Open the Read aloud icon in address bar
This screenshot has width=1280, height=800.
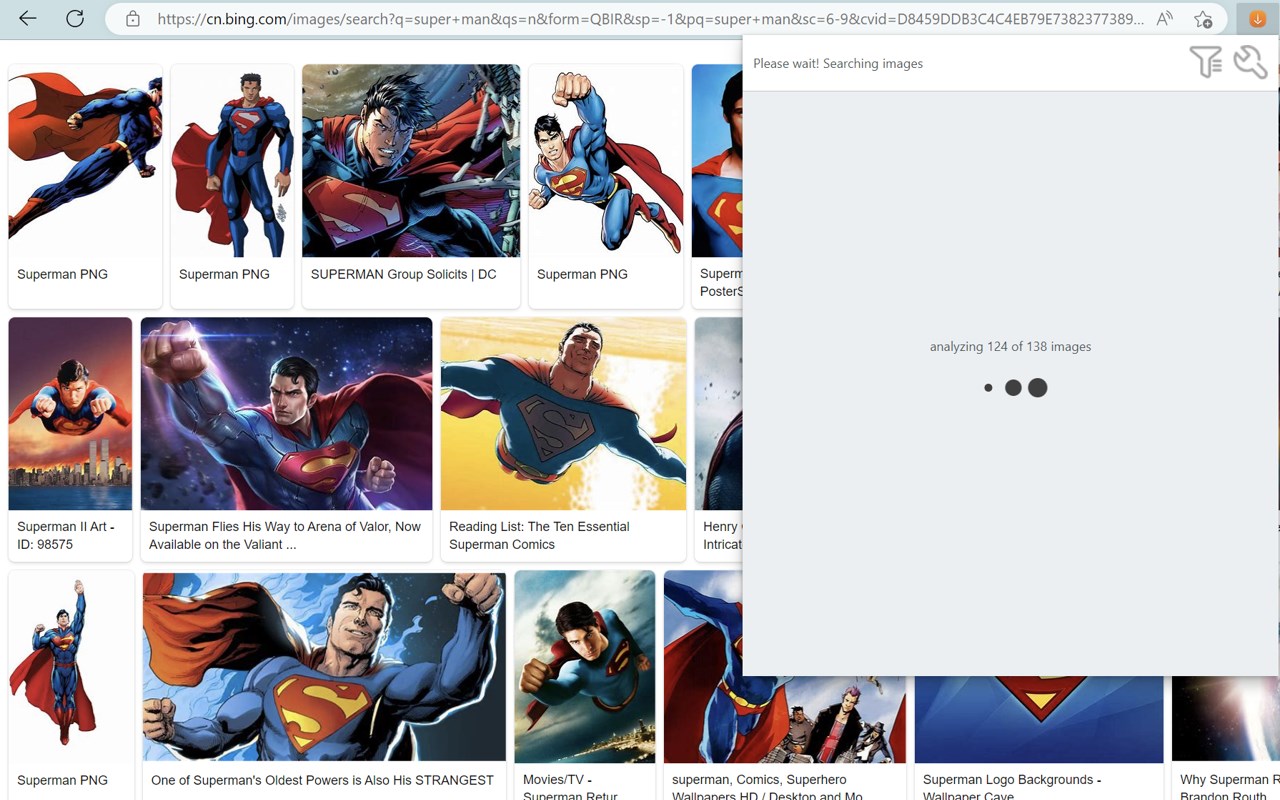click(1164, 19)
